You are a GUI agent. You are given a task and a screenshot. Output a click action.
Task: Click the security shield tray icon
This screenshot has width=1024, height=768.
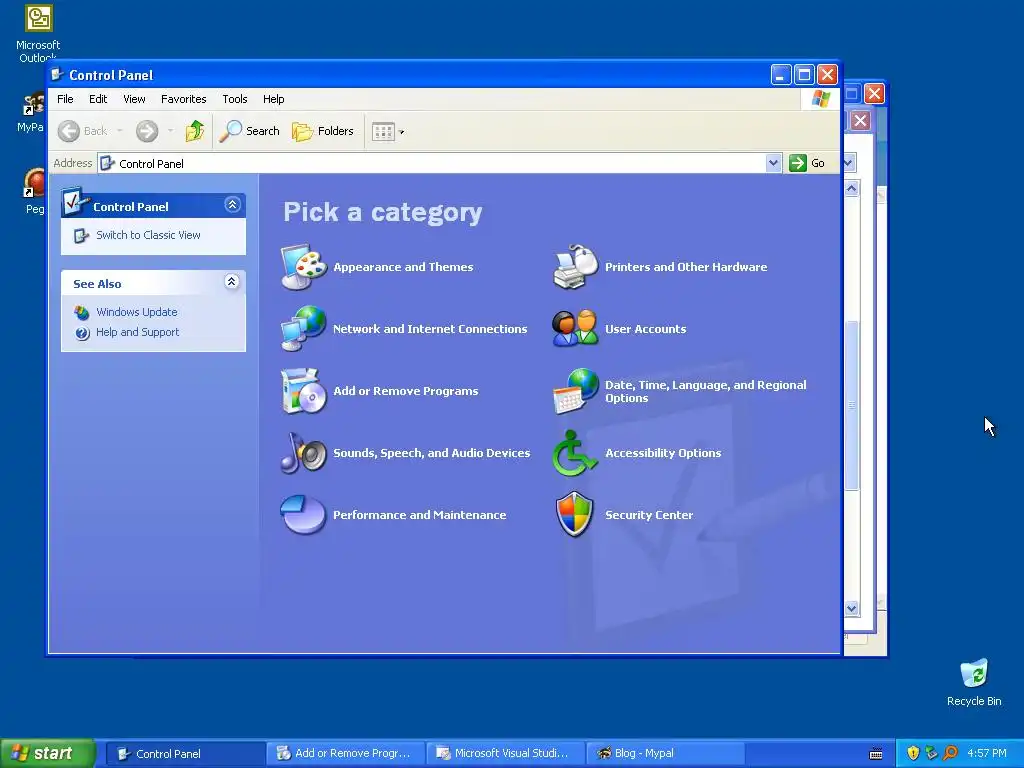click(913, 753)
